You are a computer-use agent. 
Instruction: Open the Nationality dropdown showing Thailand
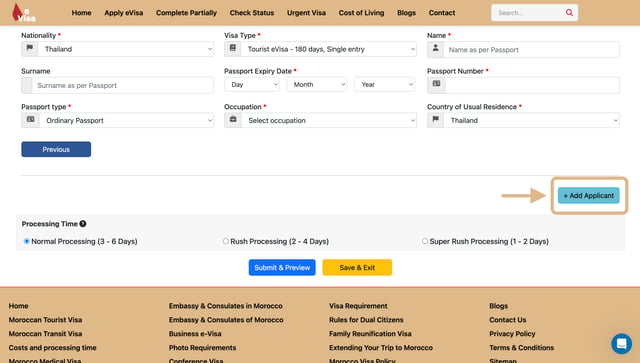tap(126, 49)
